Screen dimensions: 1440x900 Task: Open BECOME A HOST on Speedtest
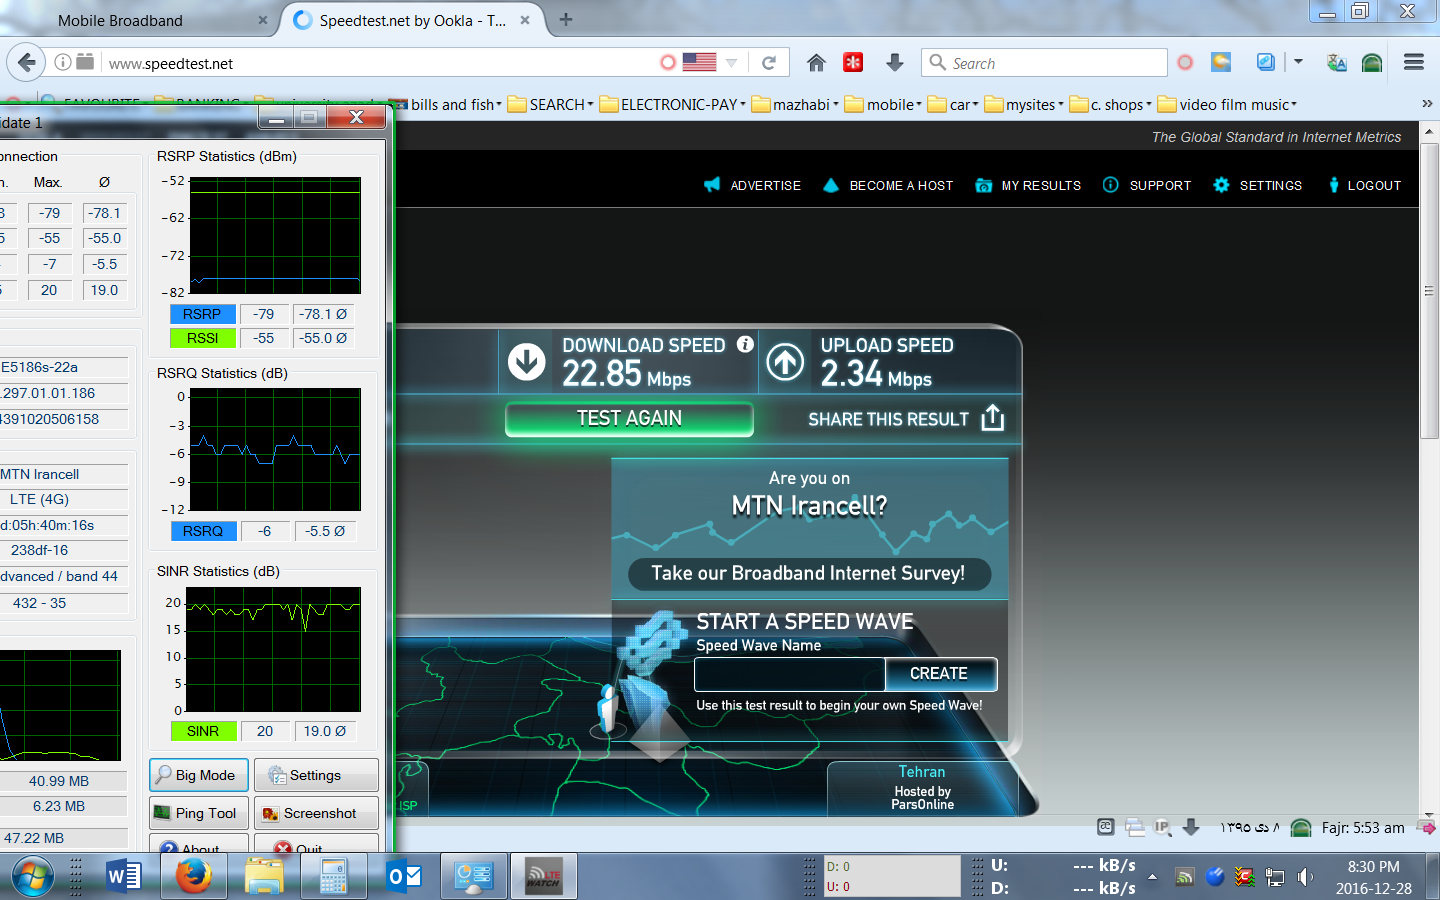coord(887,185)
